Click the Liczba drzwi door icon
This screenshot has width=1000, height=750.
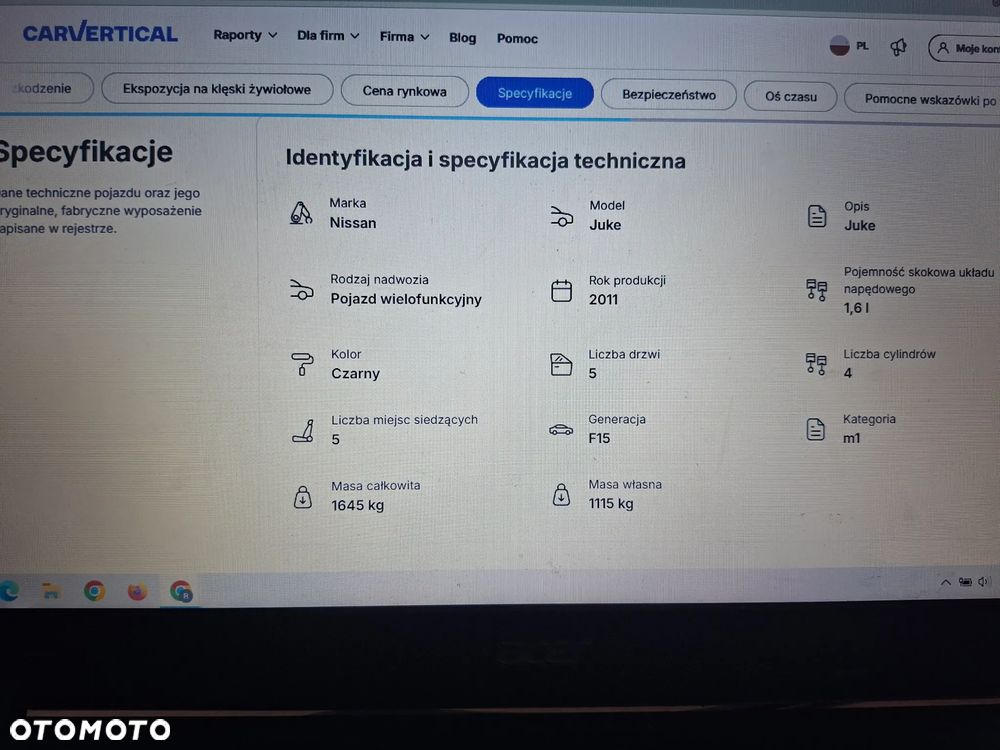coord(561,364)
